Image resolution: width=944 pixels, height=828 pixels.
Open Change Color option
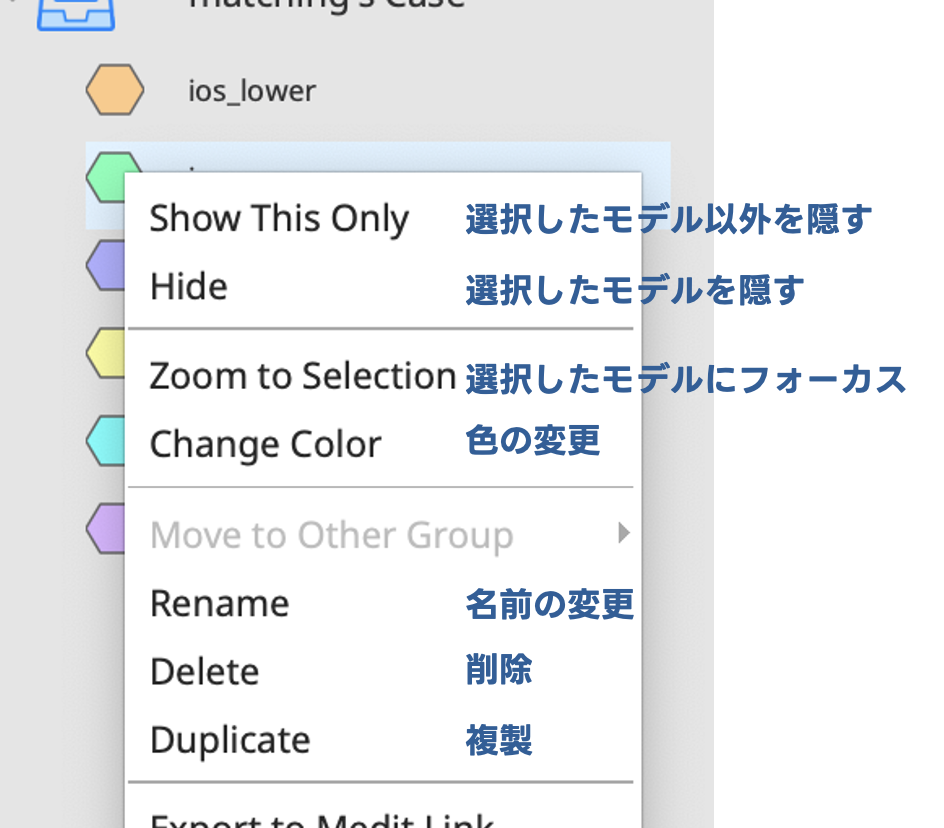coord(266,444)
